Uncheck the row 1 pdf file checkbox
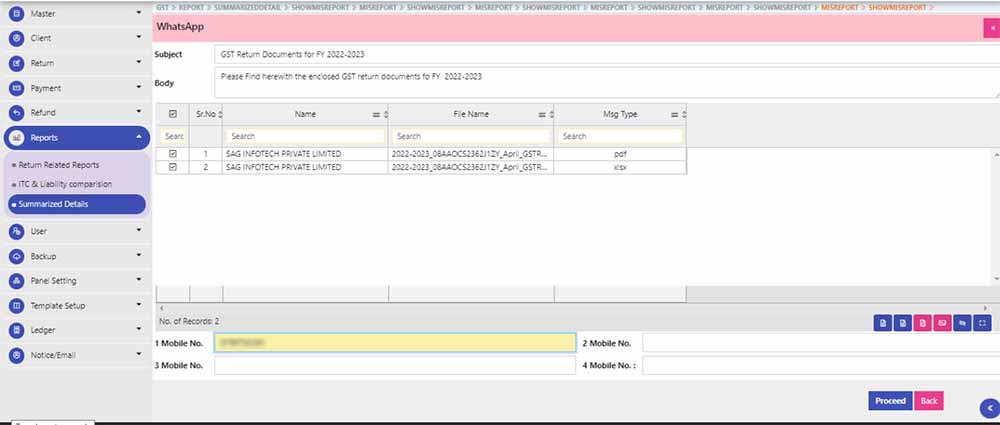 click(x=173, y=154)
